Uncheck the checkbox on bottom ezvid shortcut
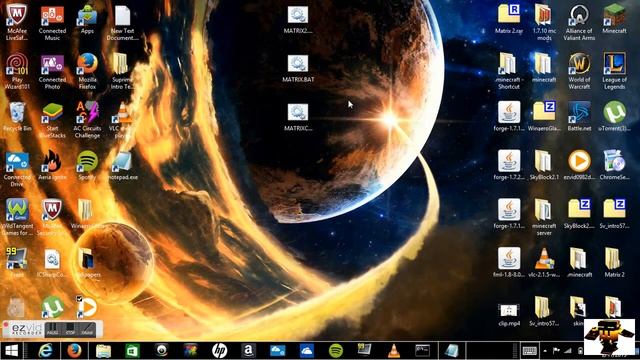640x360 pixels. 79,299
